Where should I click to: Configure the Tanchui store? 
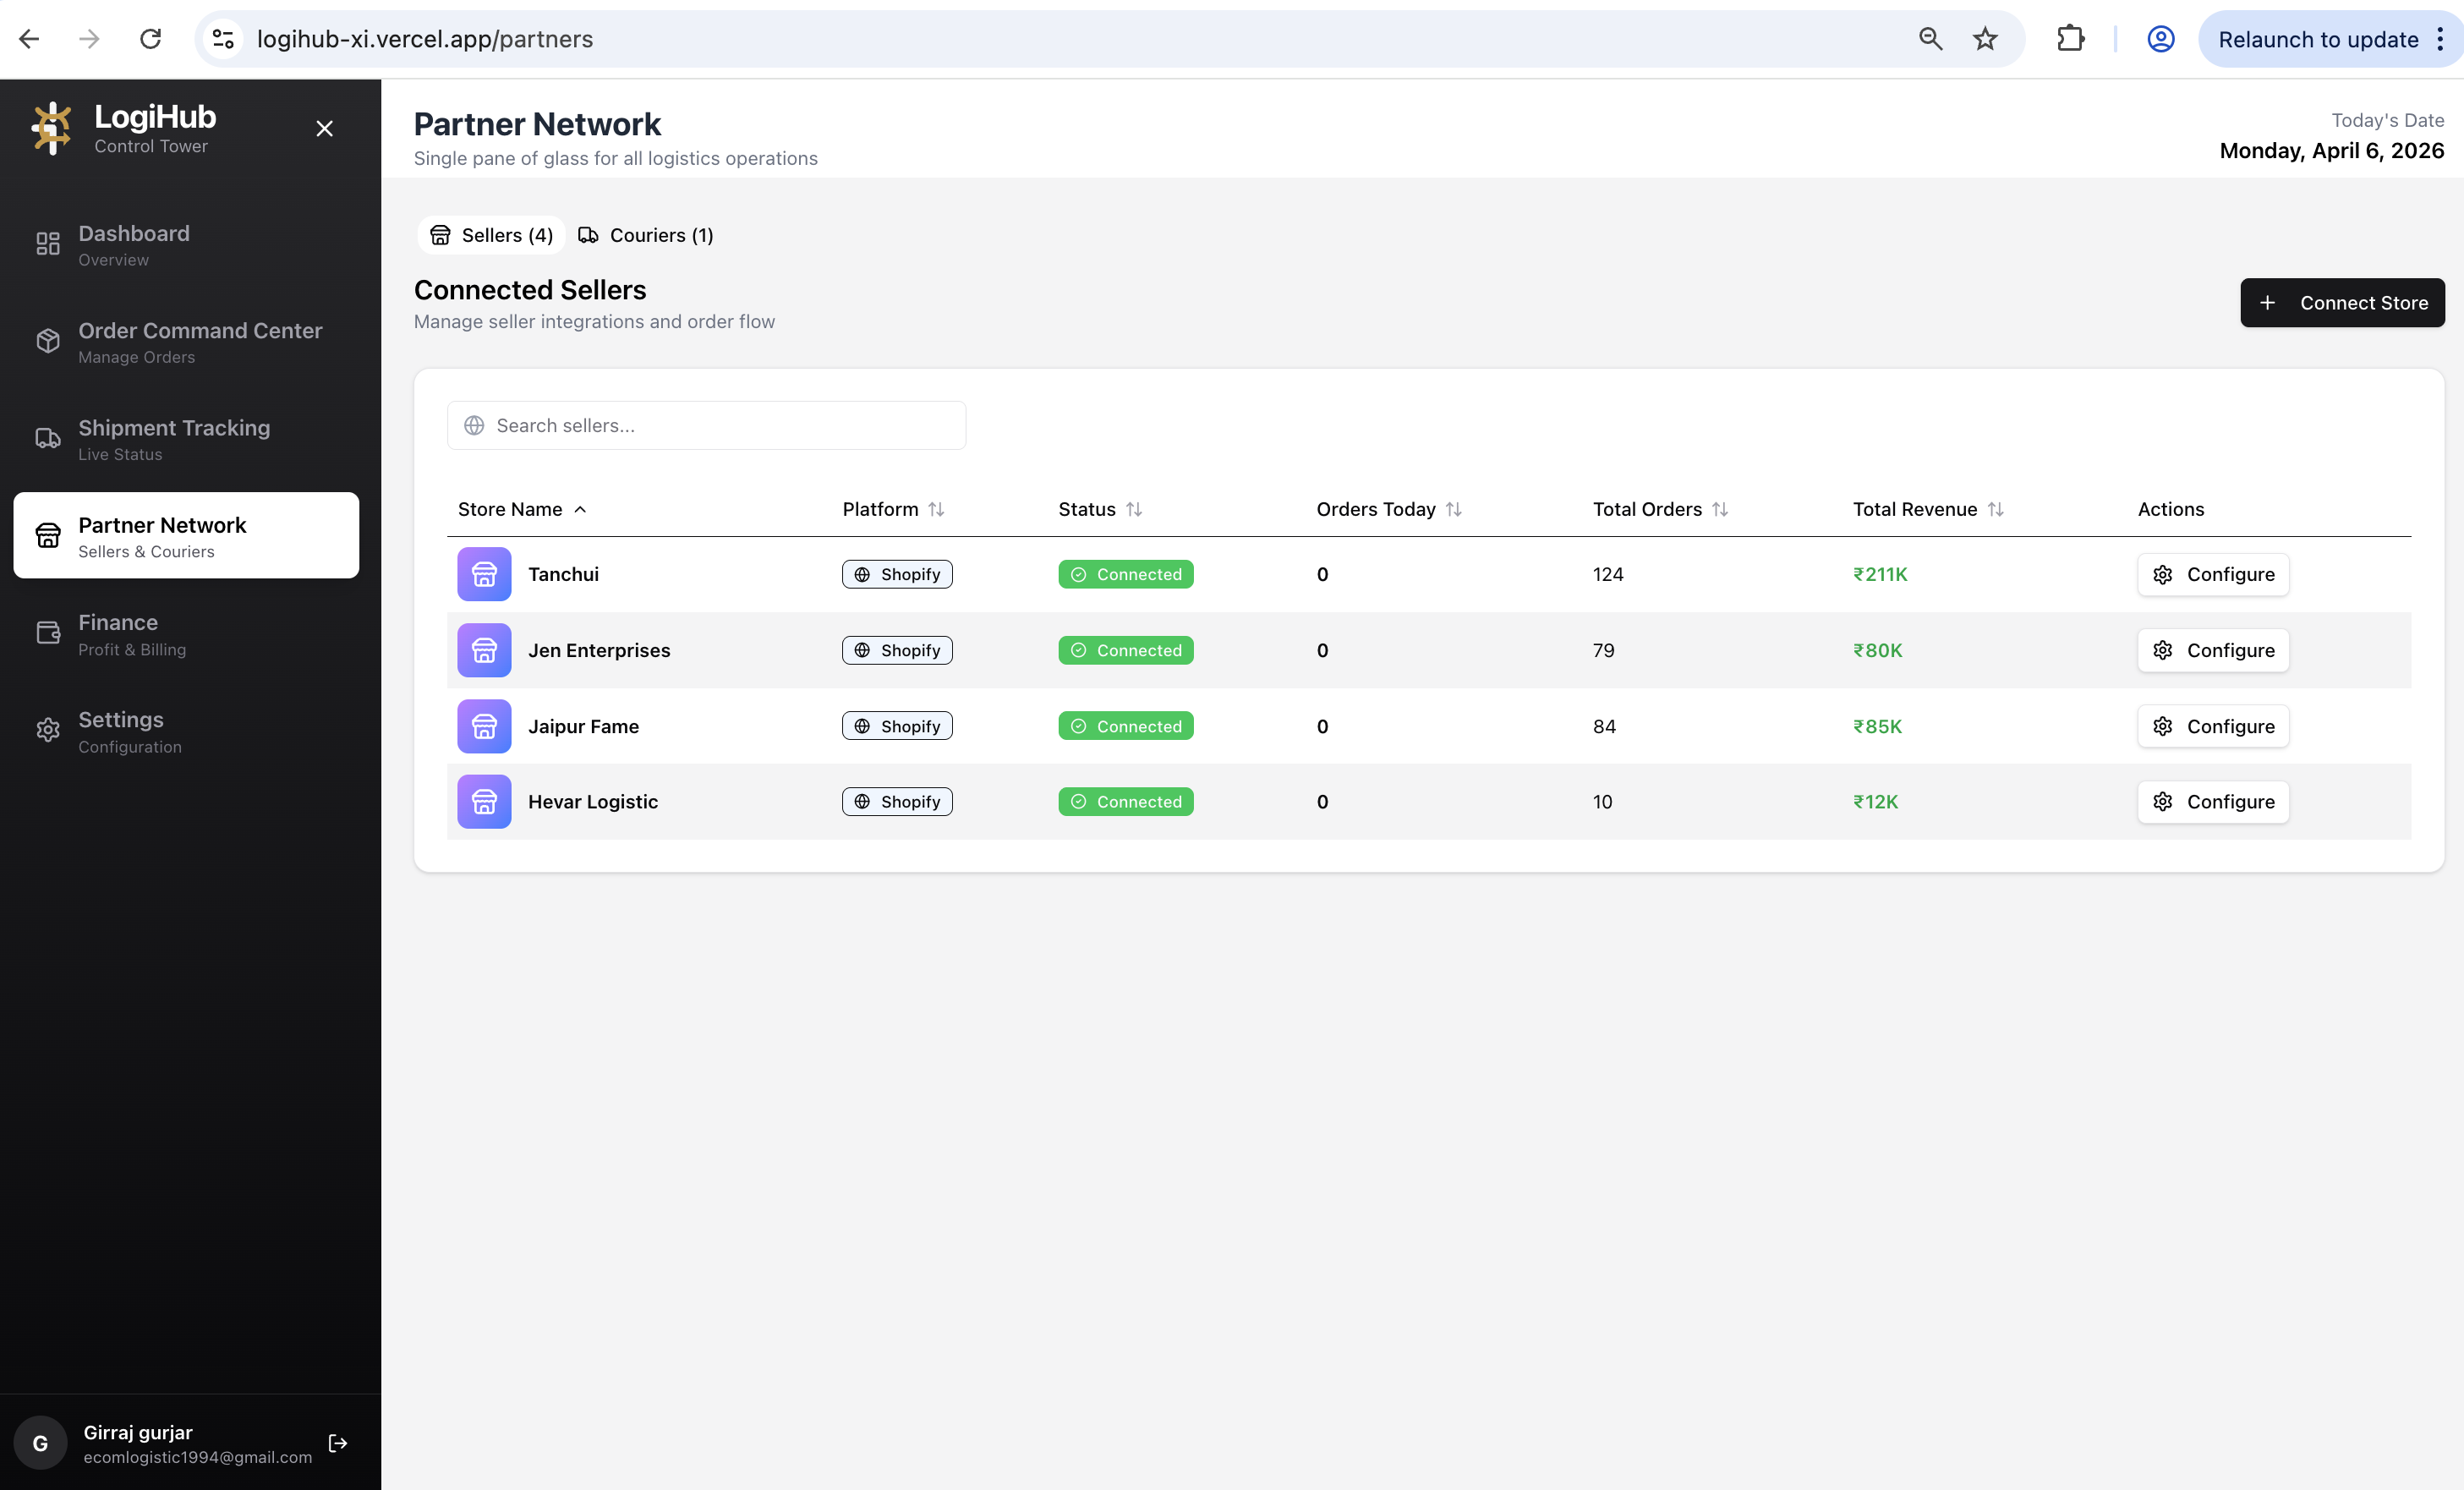click(2213, 574)
